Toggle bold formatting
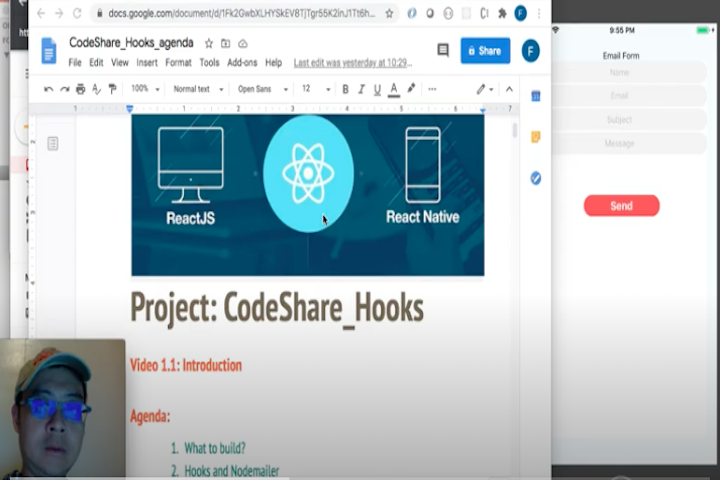Viewport: 720px width, 480px height. [x=345, y=89]
